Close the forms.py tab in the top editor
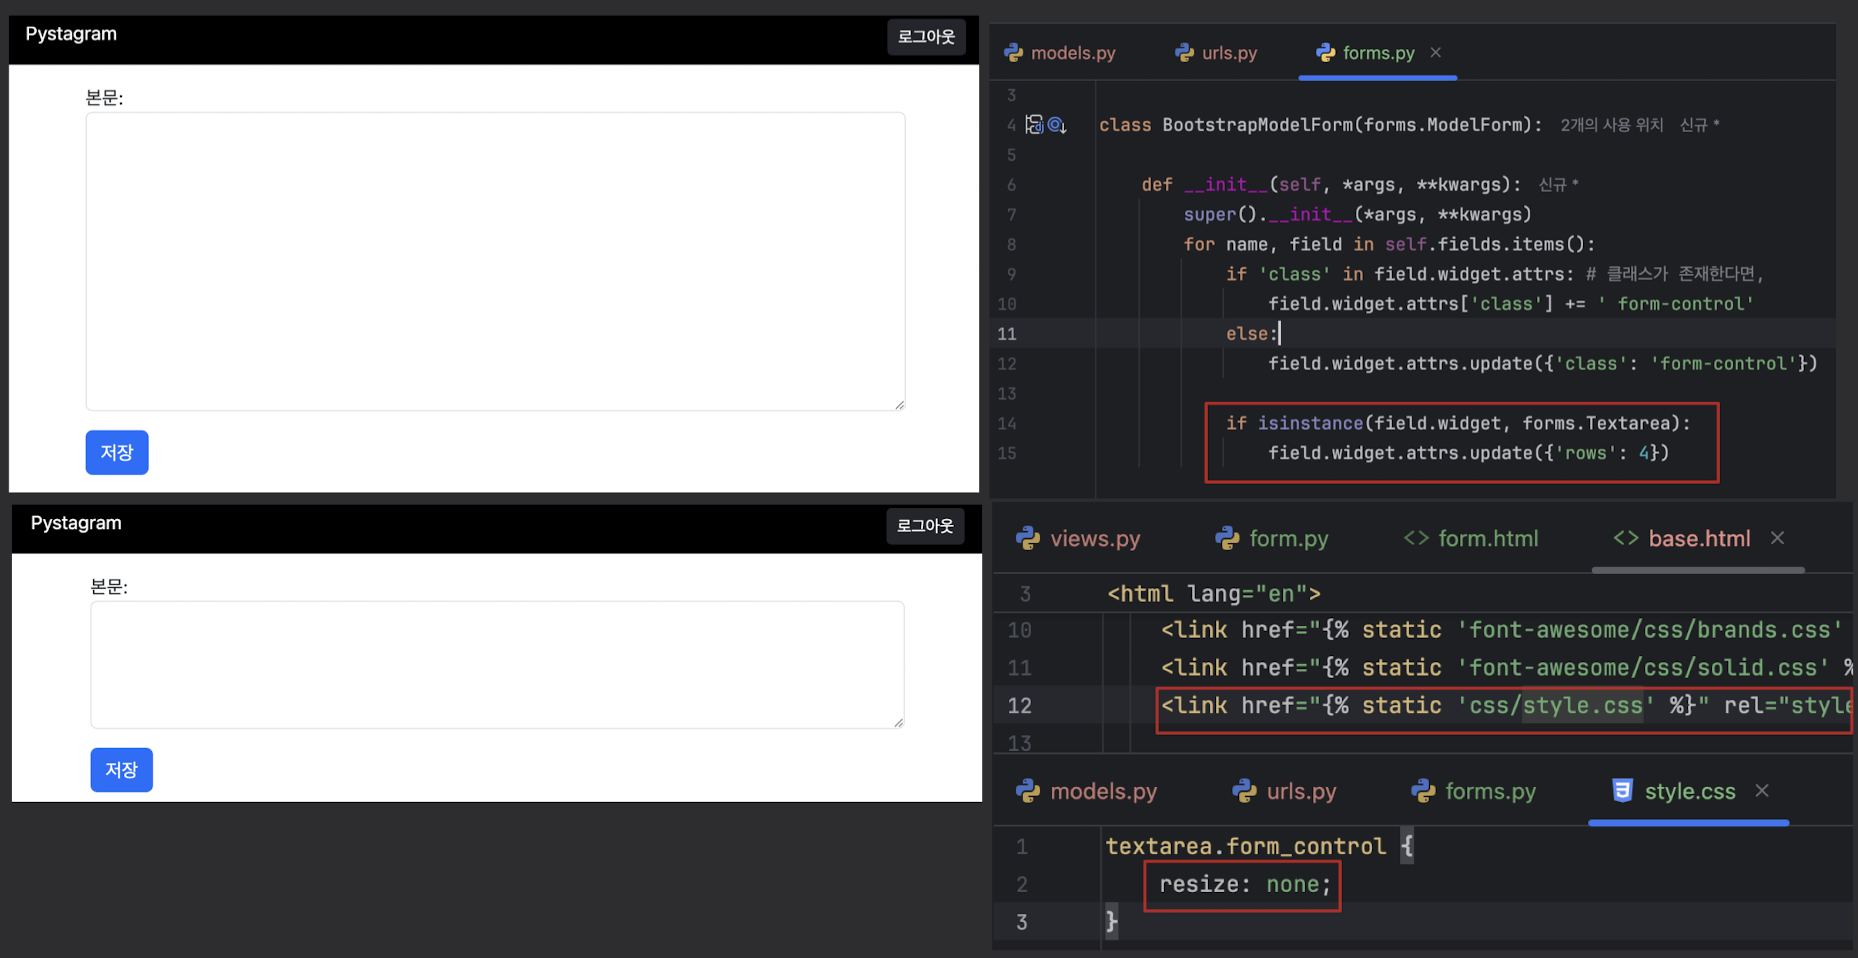 click(1436, 52)
